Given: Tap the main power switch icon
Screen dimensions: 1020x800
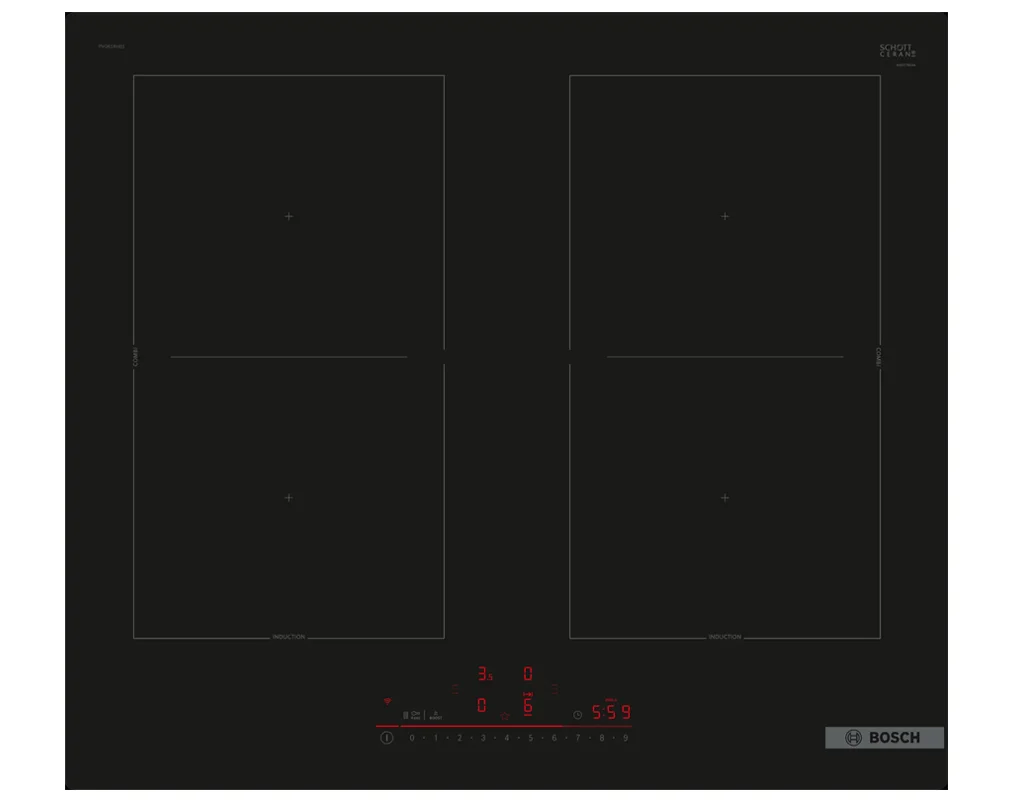Looking at the screenshot, I should (x=386, y=738).
